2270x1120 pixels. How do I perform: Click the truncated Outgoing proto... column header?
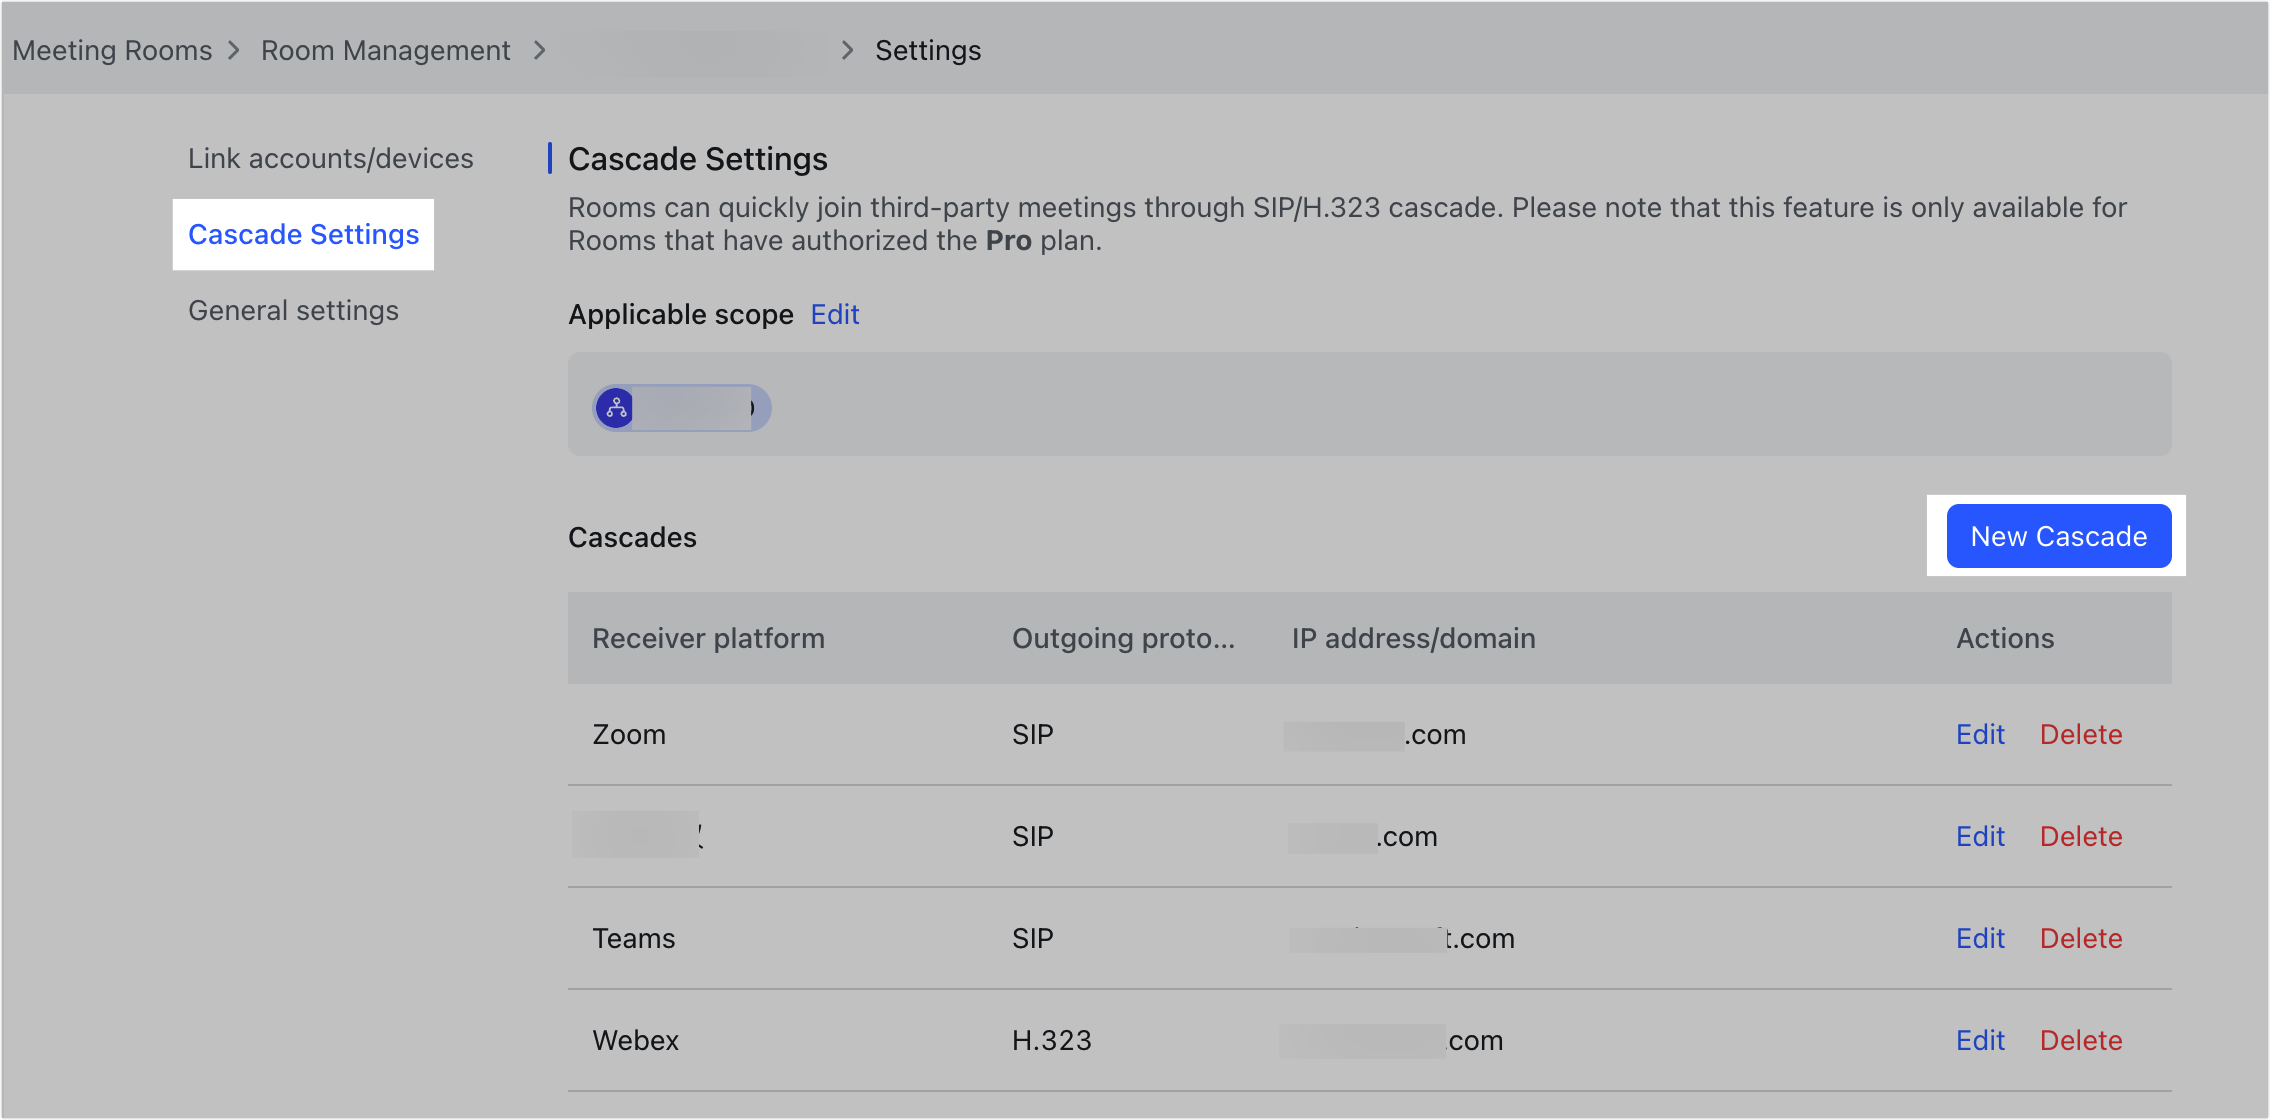coord(1123,638)
